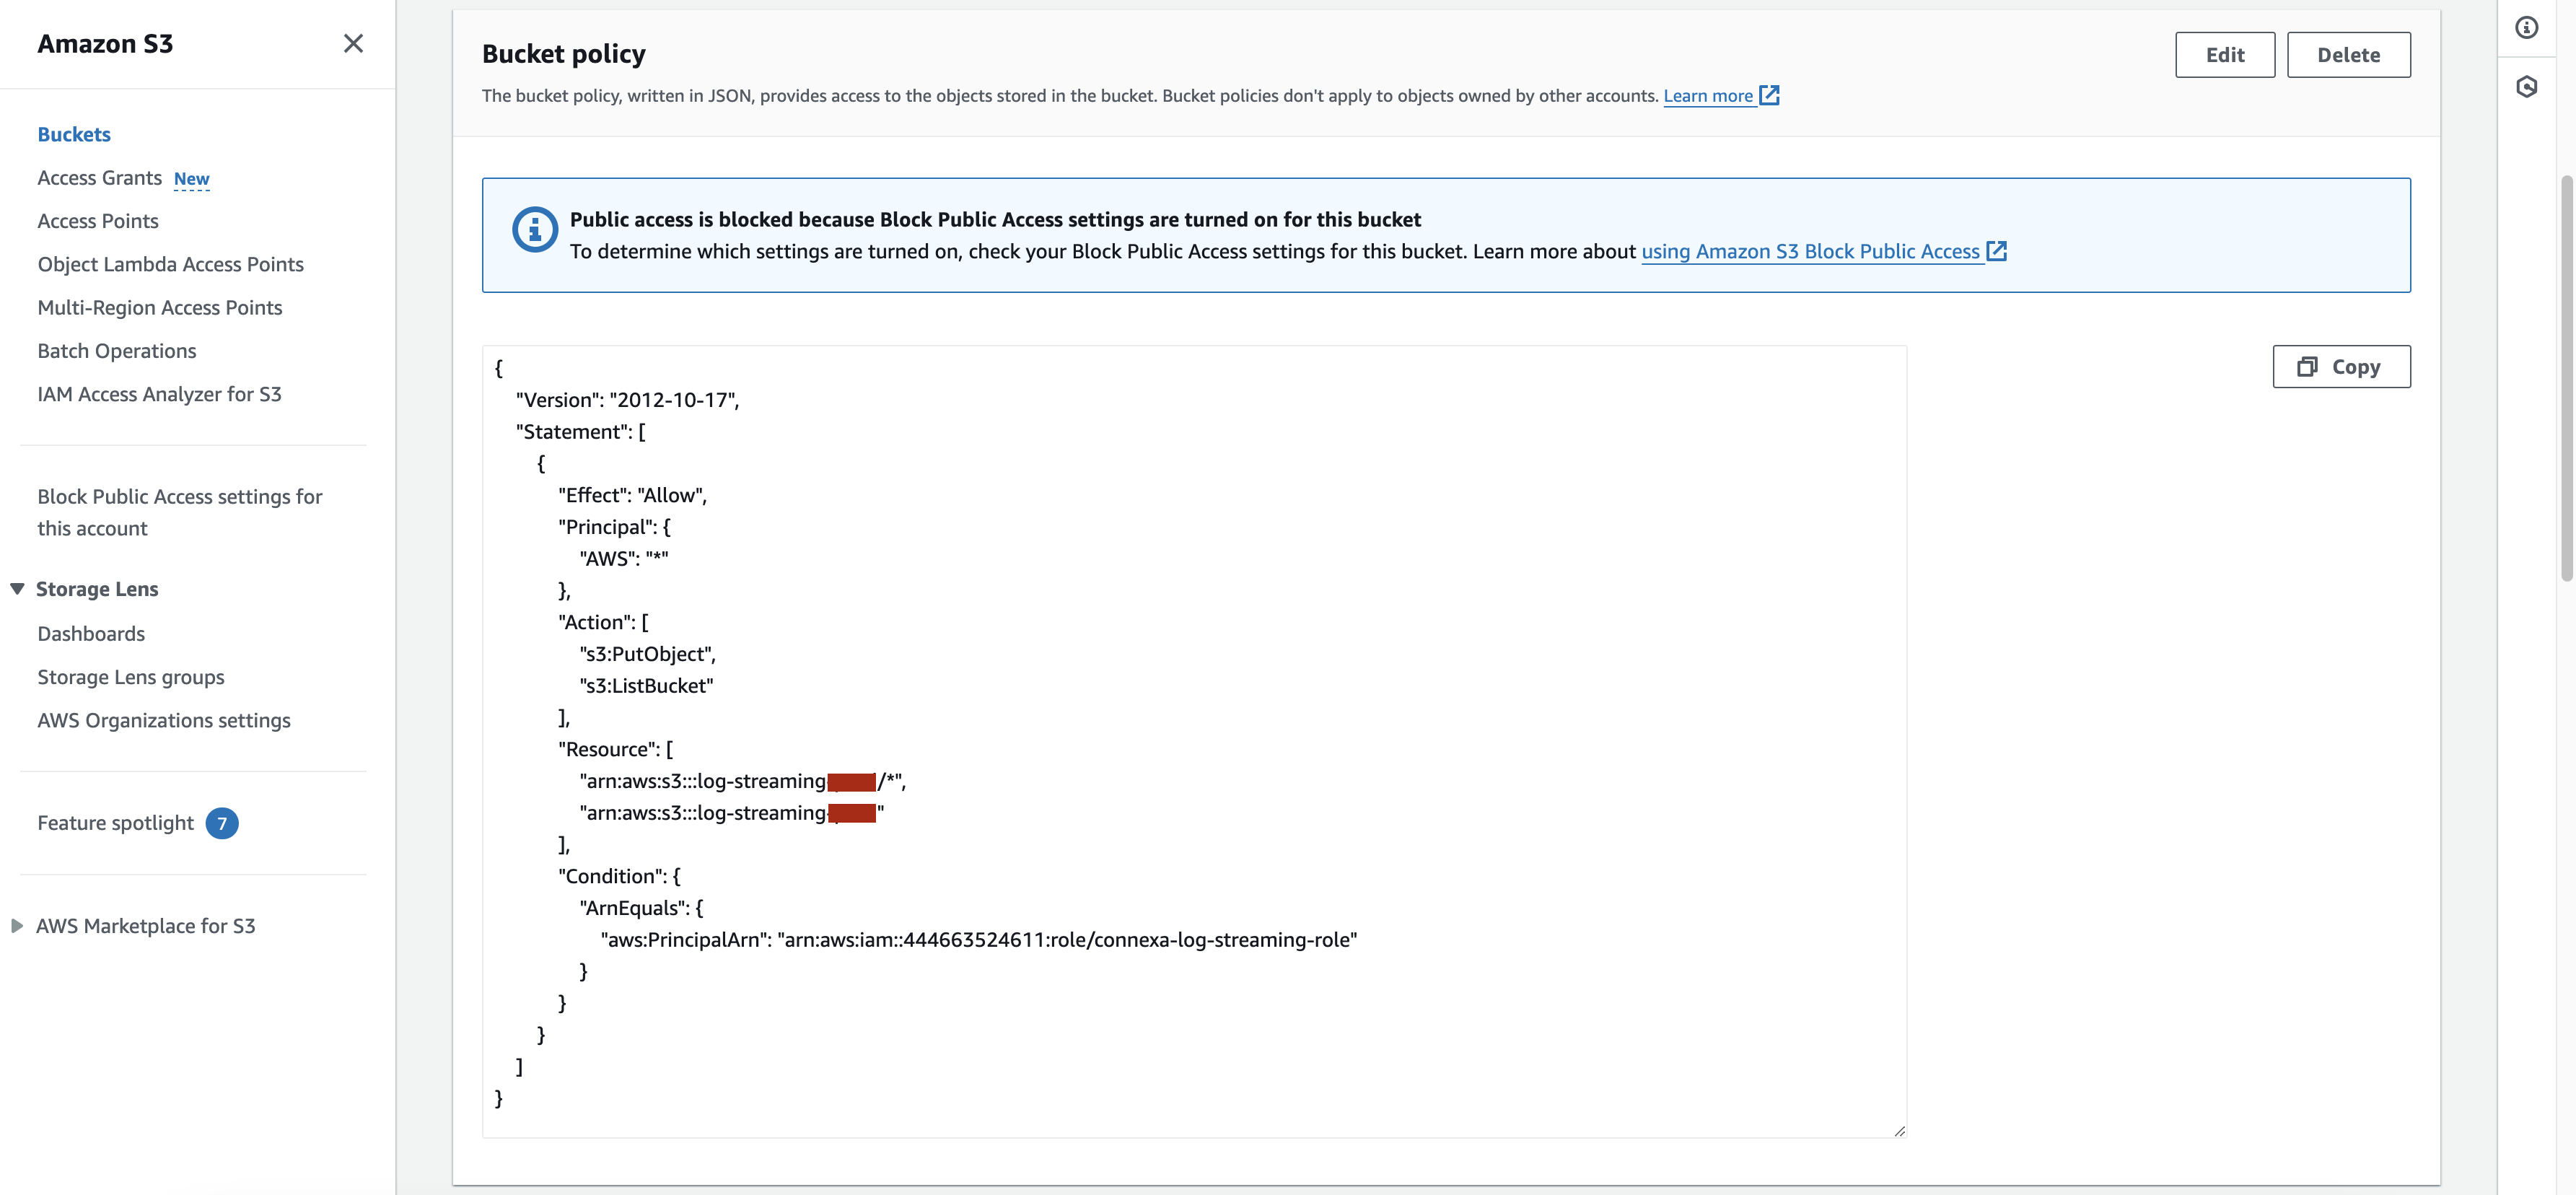The width and height of the screenshot is (2576, 1195).
Task: Click the Edit button for bucket policy
Action: (x=2225, y=54)
